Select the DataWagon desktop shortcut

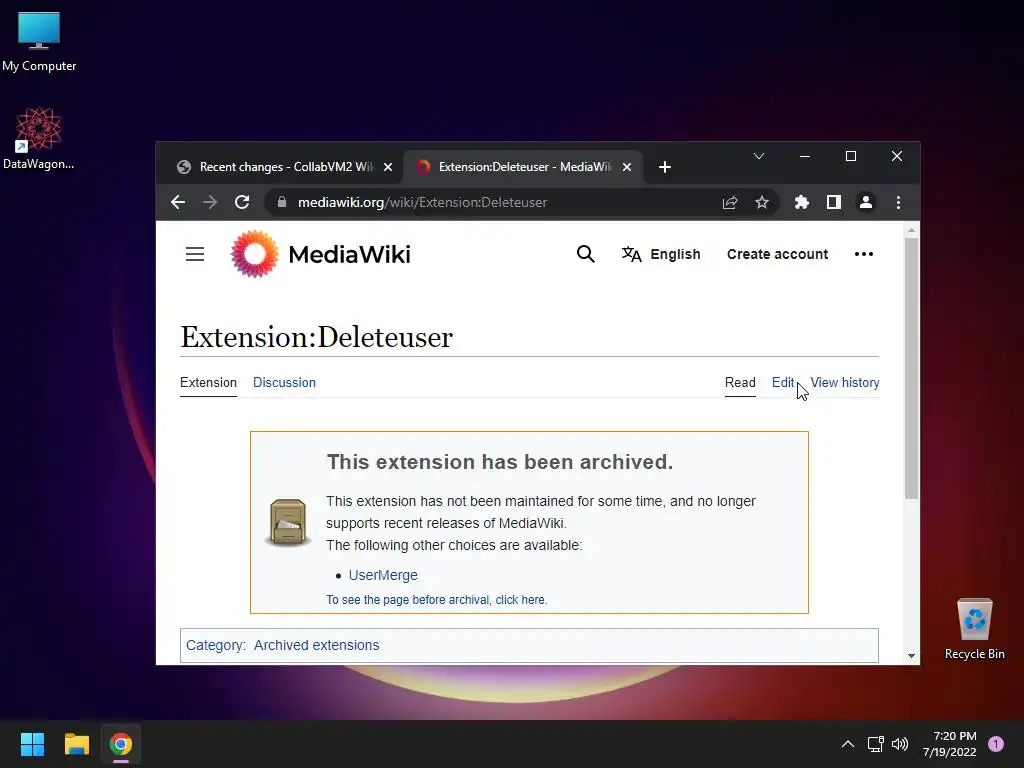[39, 139]
